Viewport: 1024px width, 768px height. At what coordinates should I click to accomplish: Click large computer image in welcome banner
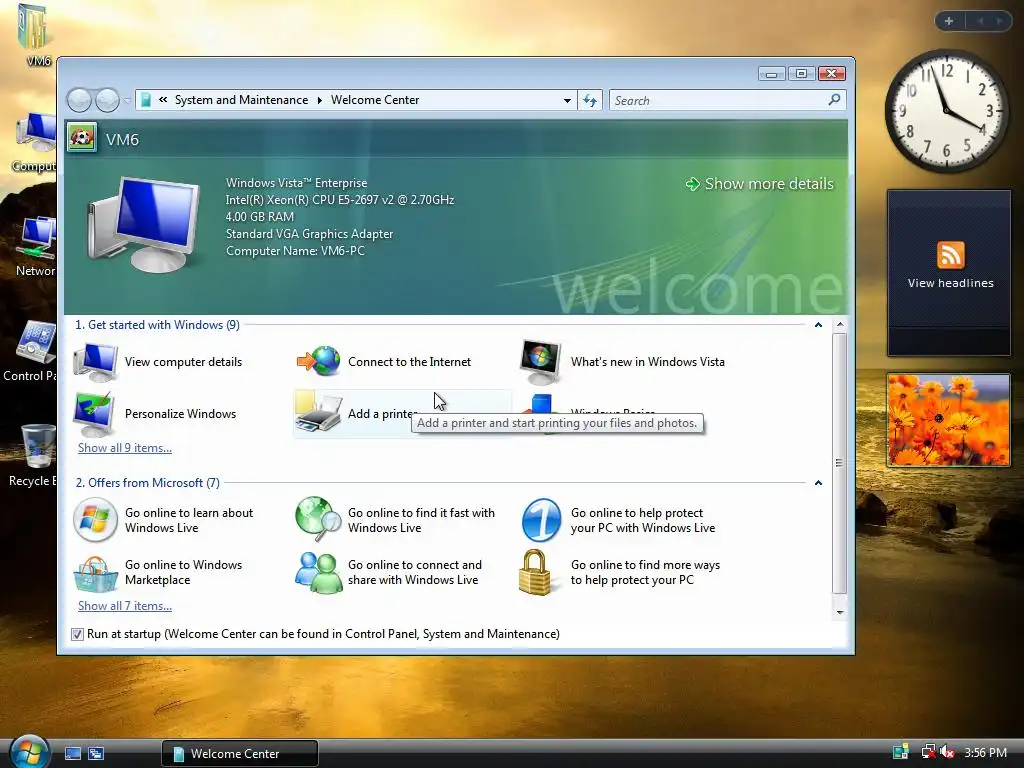pos(145,224)
